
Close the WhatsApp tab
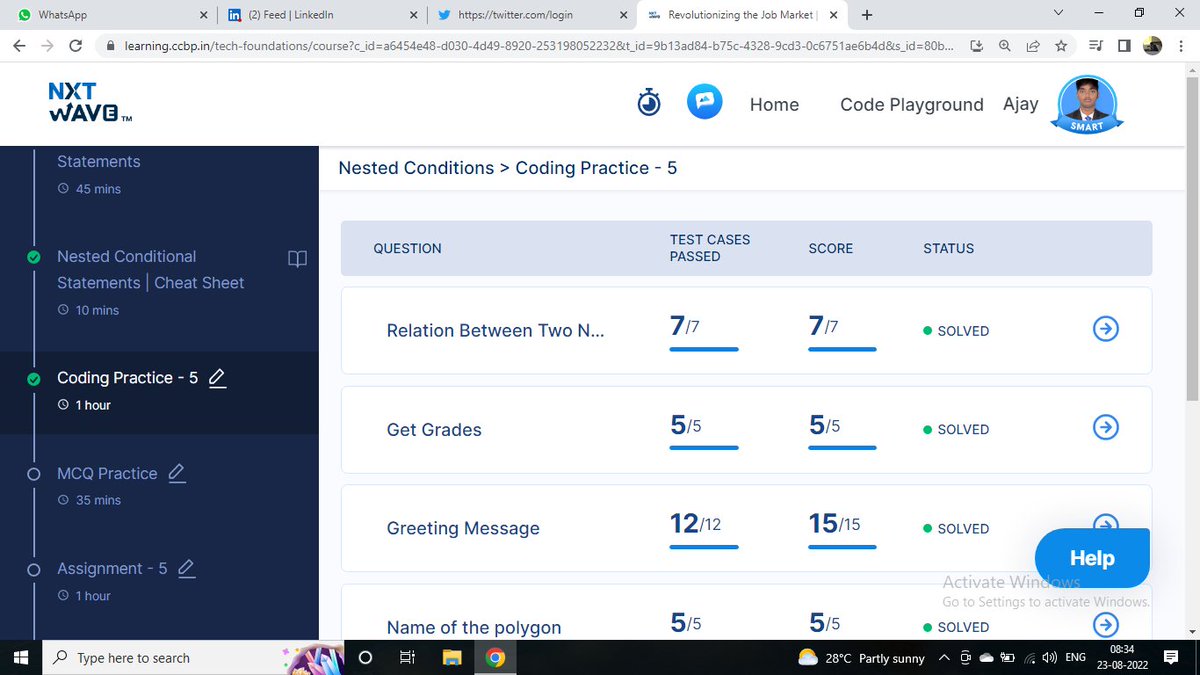coord(203,15)
